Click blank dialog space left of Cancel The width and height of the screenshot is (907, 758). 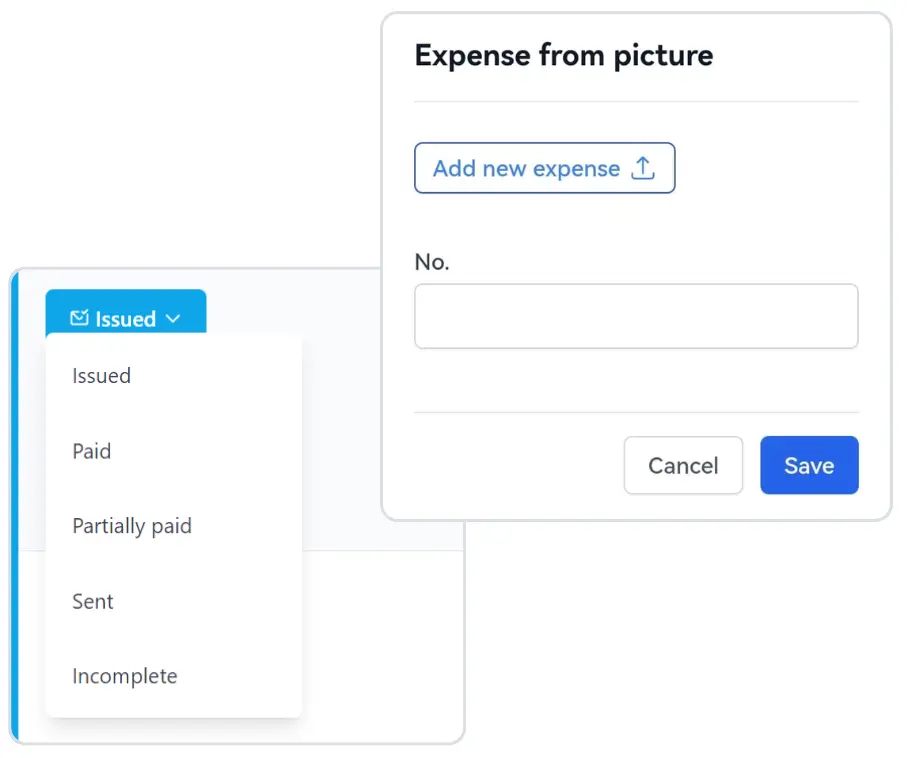tap(510, 465)
